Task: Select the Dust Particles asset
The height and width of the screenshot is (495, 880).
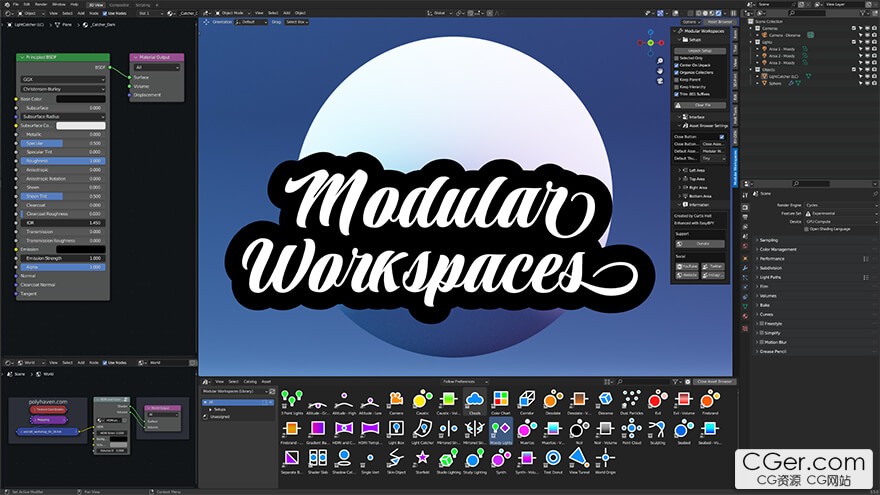Action: click(631, 402)
